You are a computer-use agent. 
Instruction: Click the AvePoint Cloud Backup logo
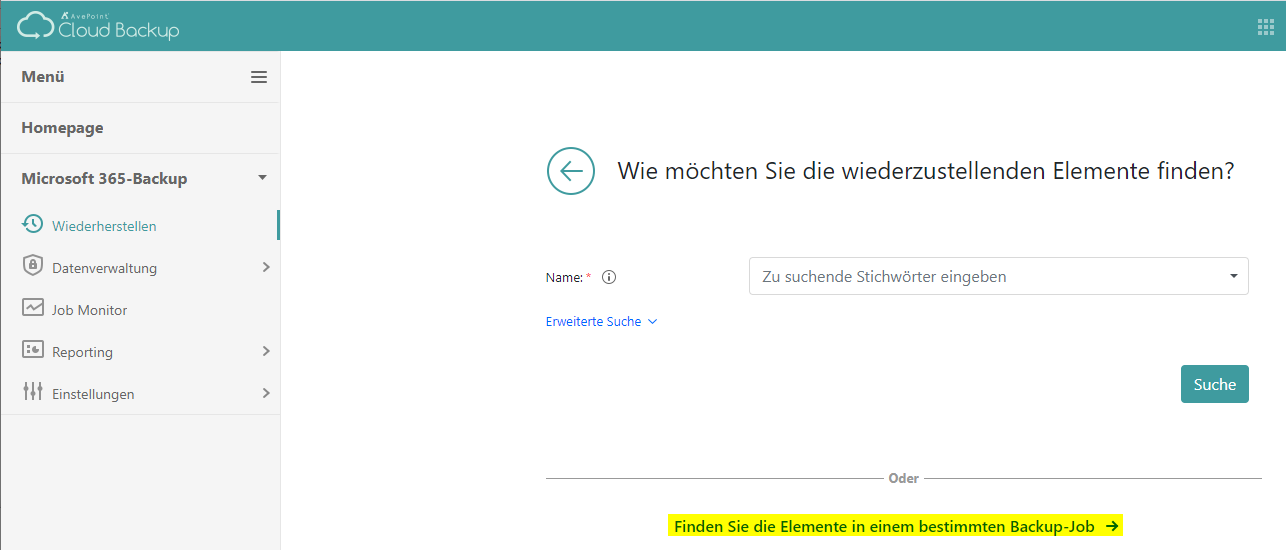point(98,26)
